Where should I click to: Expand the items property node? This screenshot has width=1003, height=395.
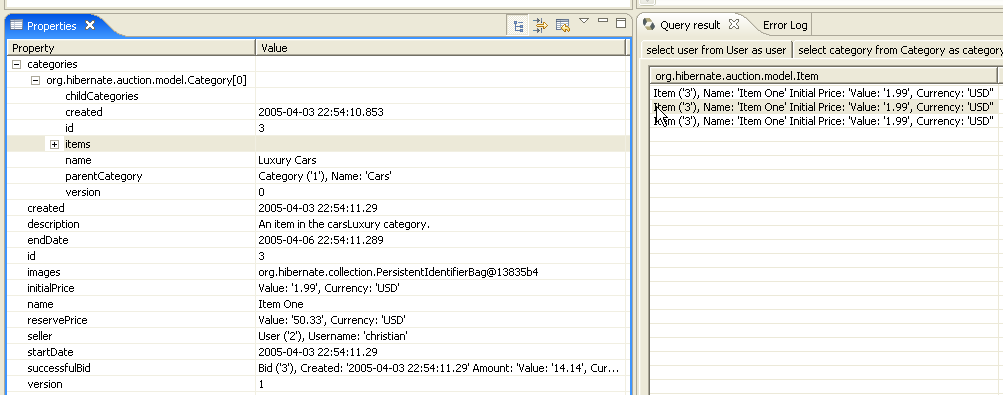point(54,144)
